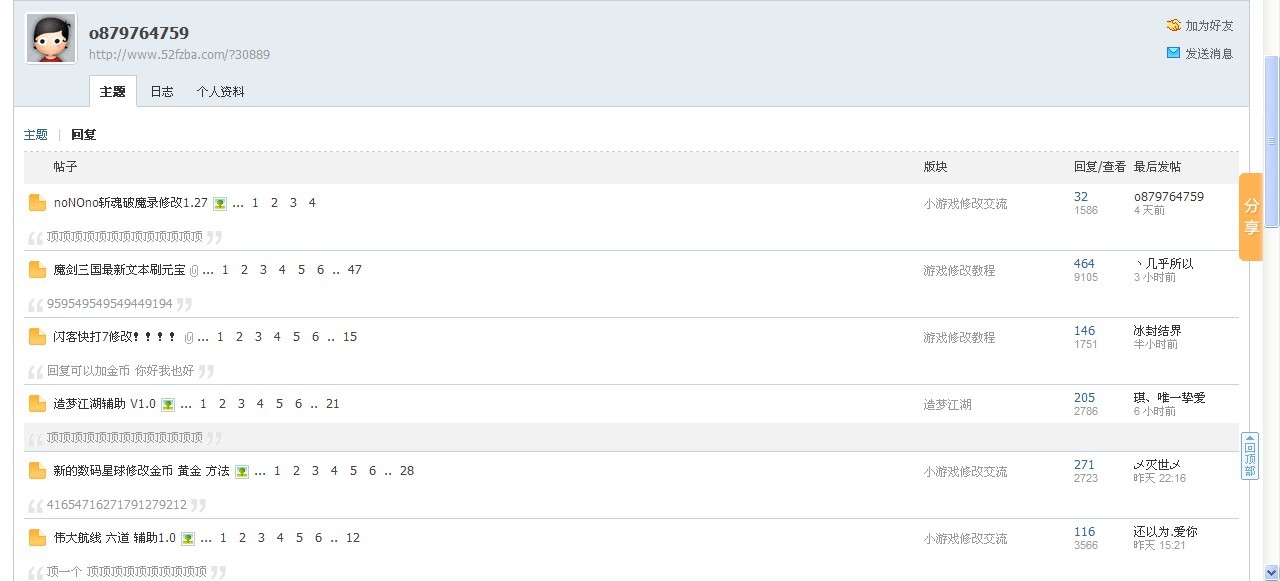The height and width of the screenshot is (581, 1280).
Task: Open profile URL http://www.52fzba.com/?30889
Action: pyautogui.click(x=179, y=55)
